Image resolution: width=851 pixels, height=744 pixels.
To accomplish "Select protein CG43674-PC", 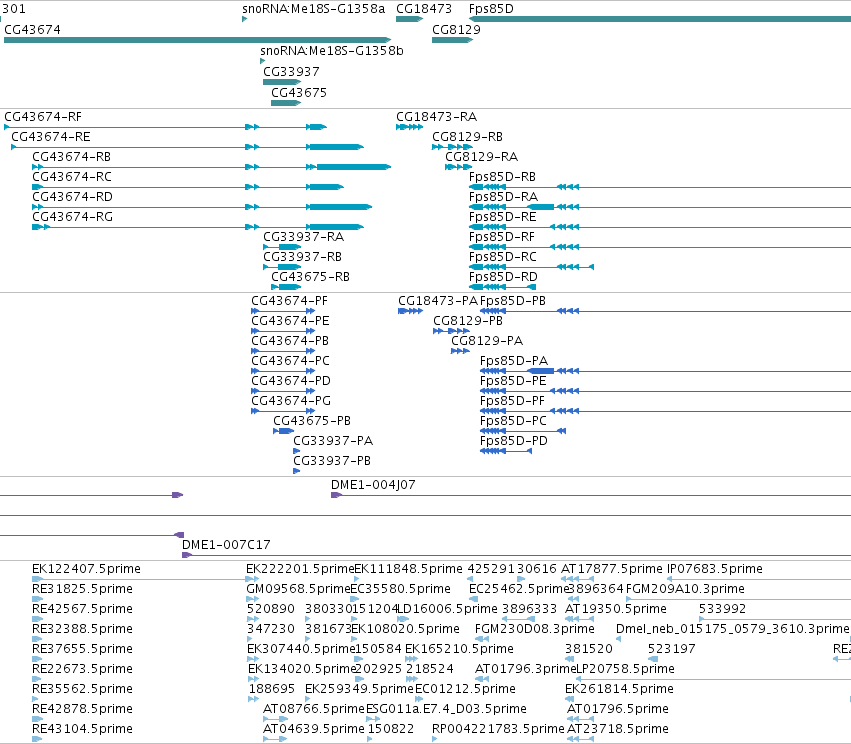I will coord(283,371).
